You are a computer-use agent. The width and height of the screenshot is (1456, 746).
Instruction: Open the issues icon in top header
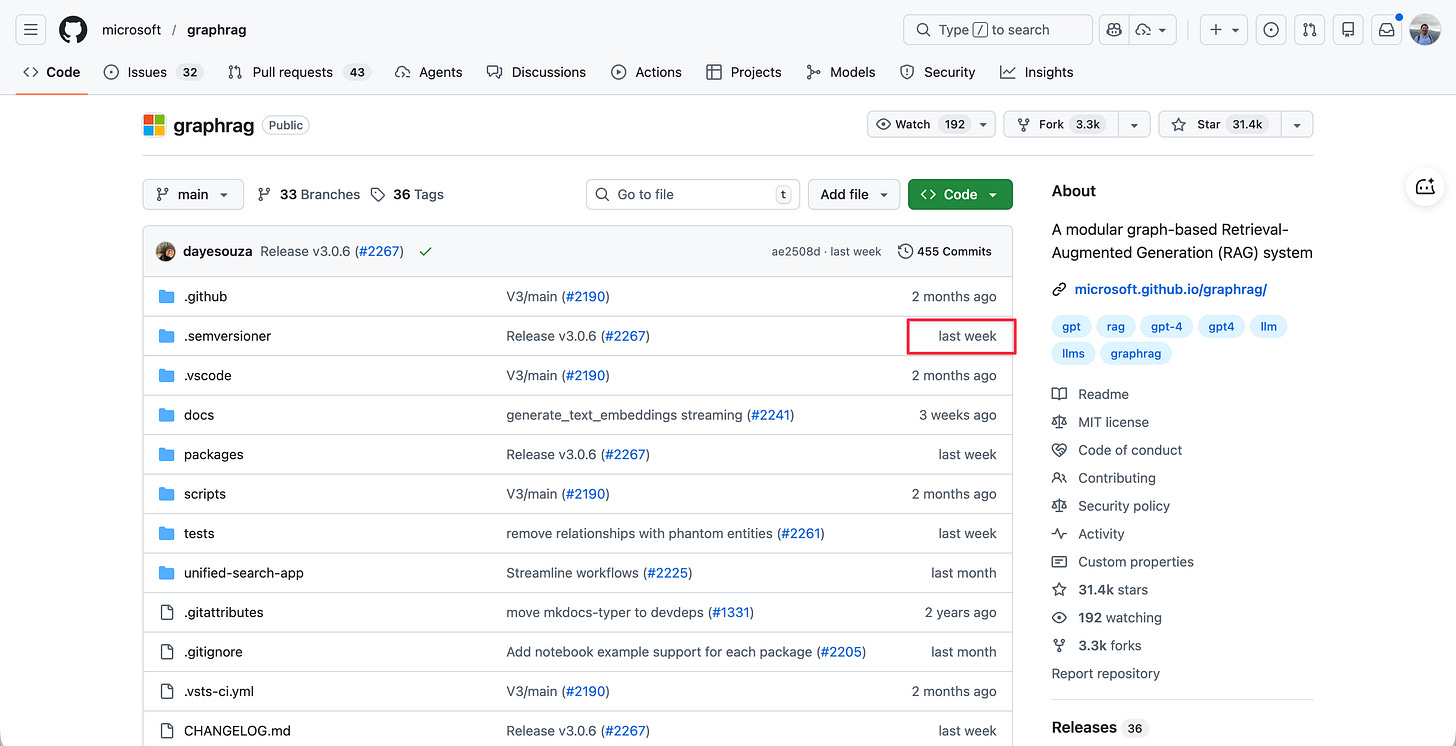click(1271, 30)
